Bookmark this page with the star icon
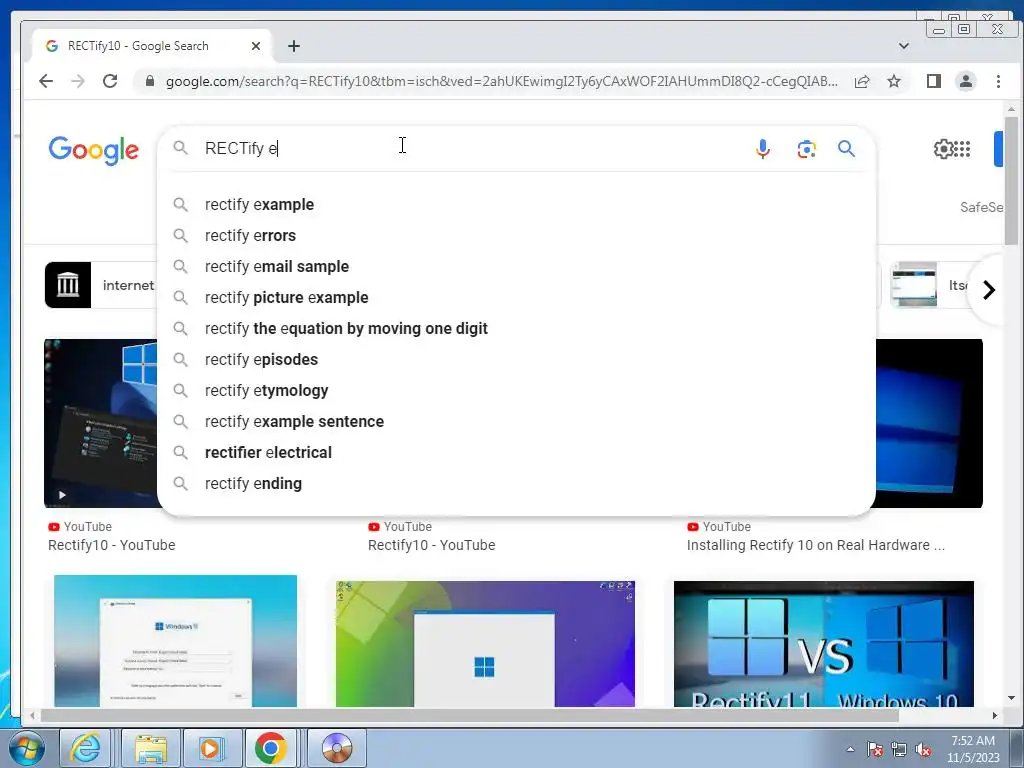The height and width of the screenshot is (768, 1024). pyautogui.click(x=894, y=81)
